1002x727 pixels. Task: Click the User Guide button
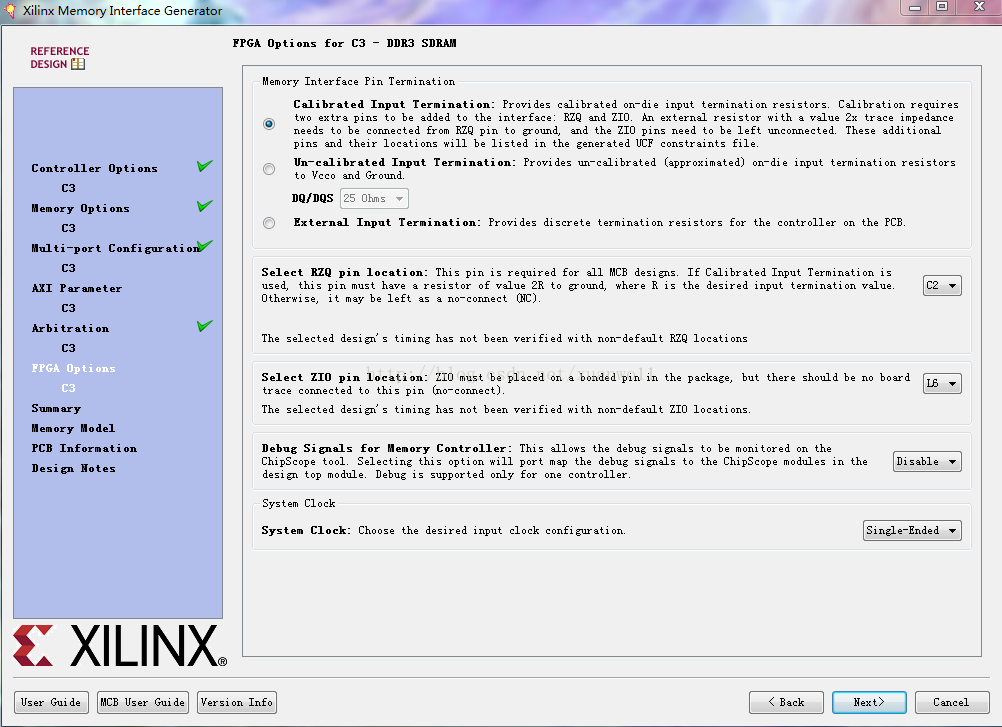click(x=51, y=702)
